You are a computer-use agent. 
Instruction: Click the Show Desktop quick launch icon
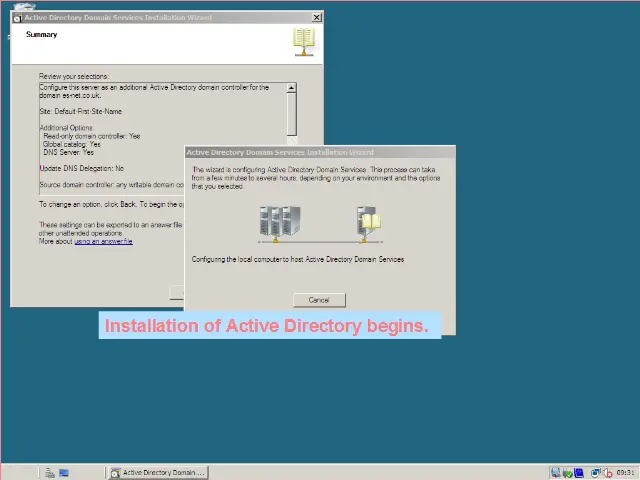click(64, 473)
